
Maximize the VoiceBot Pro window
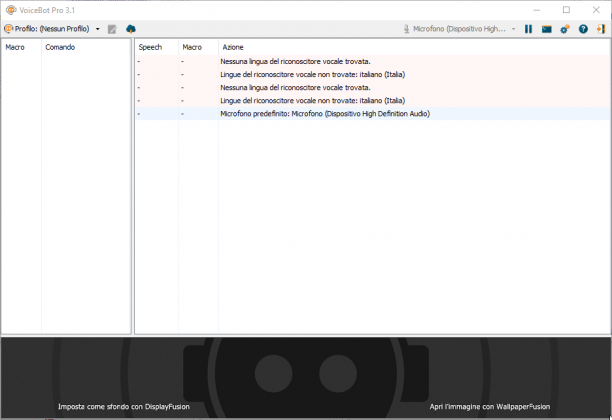pos(566,10)
